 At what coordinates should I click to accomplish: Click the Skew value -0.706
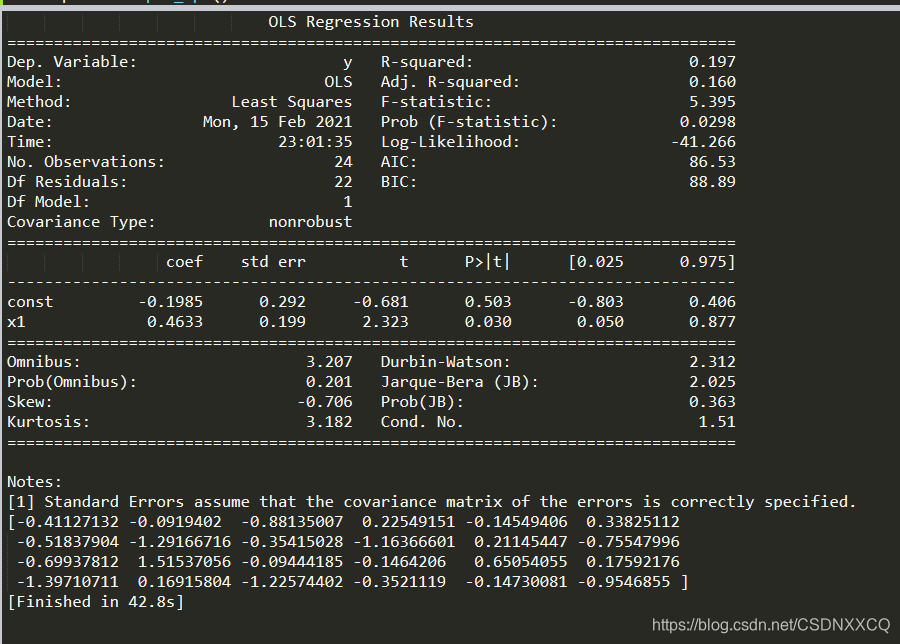point(324,402)
